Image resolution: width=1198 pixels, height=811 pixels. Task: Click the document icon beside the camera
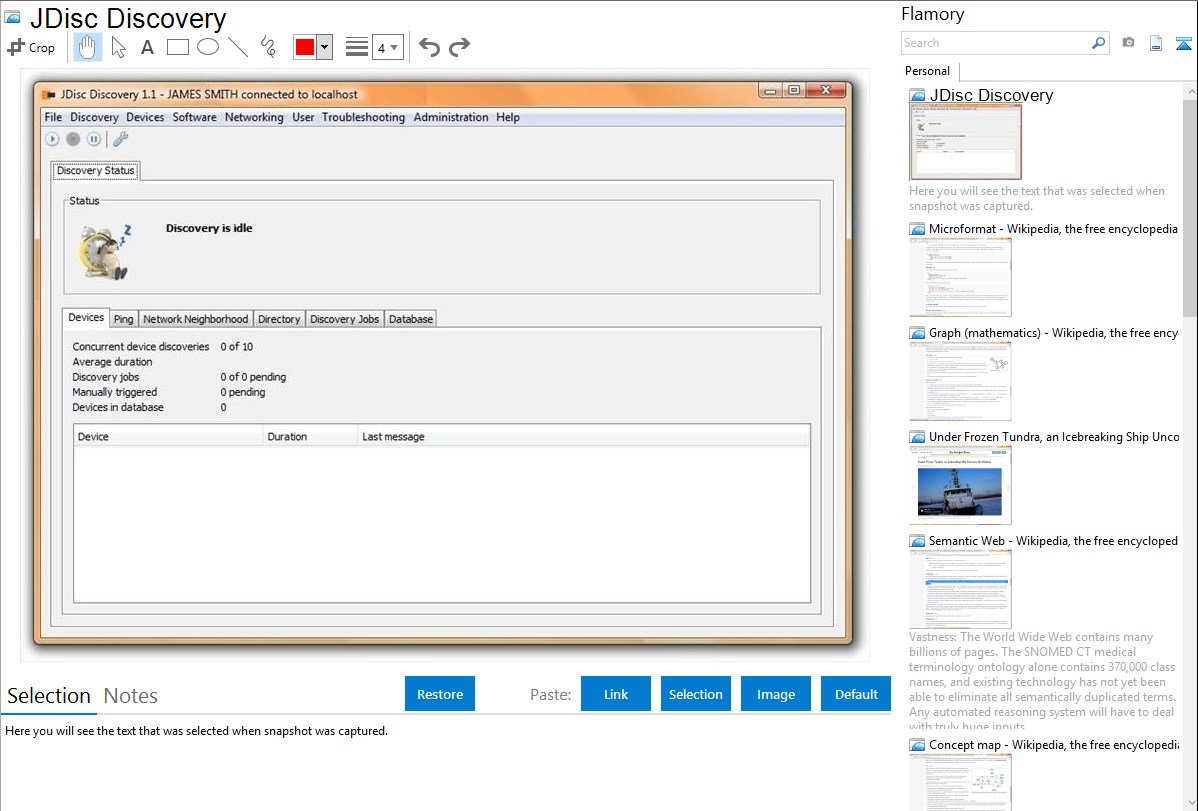(x=1156, y=43)
